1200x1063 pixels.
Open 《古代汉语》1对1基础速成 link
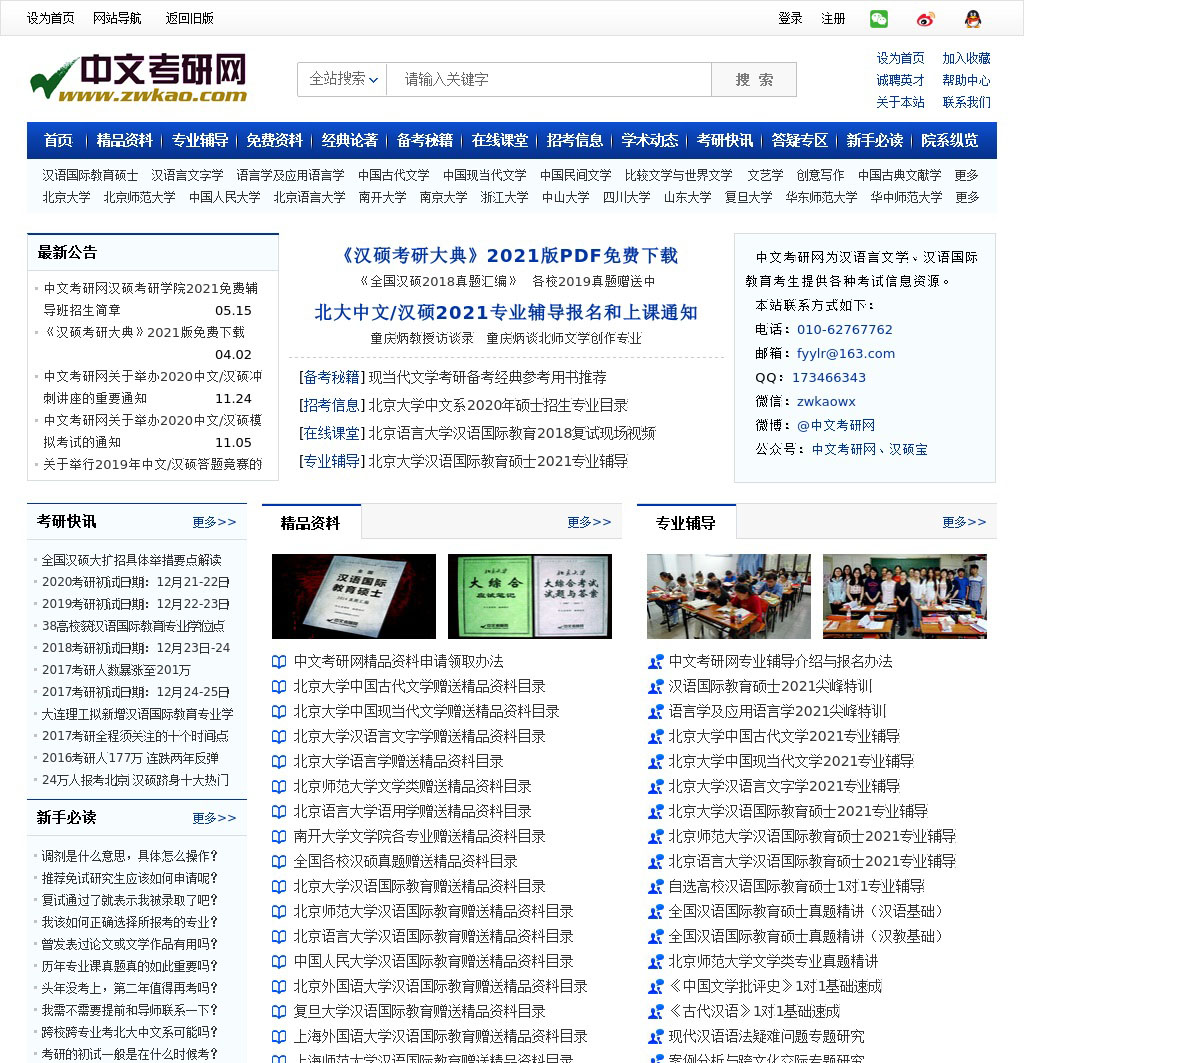(x=754, y=1011)
